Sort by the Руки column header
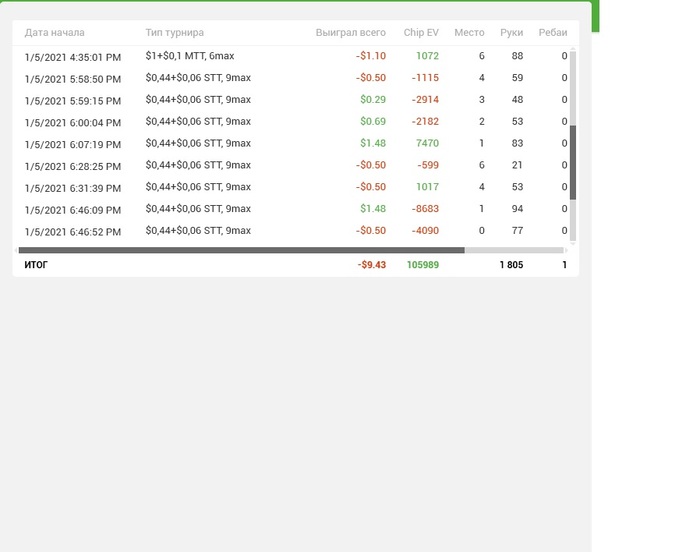This screenshot has height=552, width=700. 512,33
